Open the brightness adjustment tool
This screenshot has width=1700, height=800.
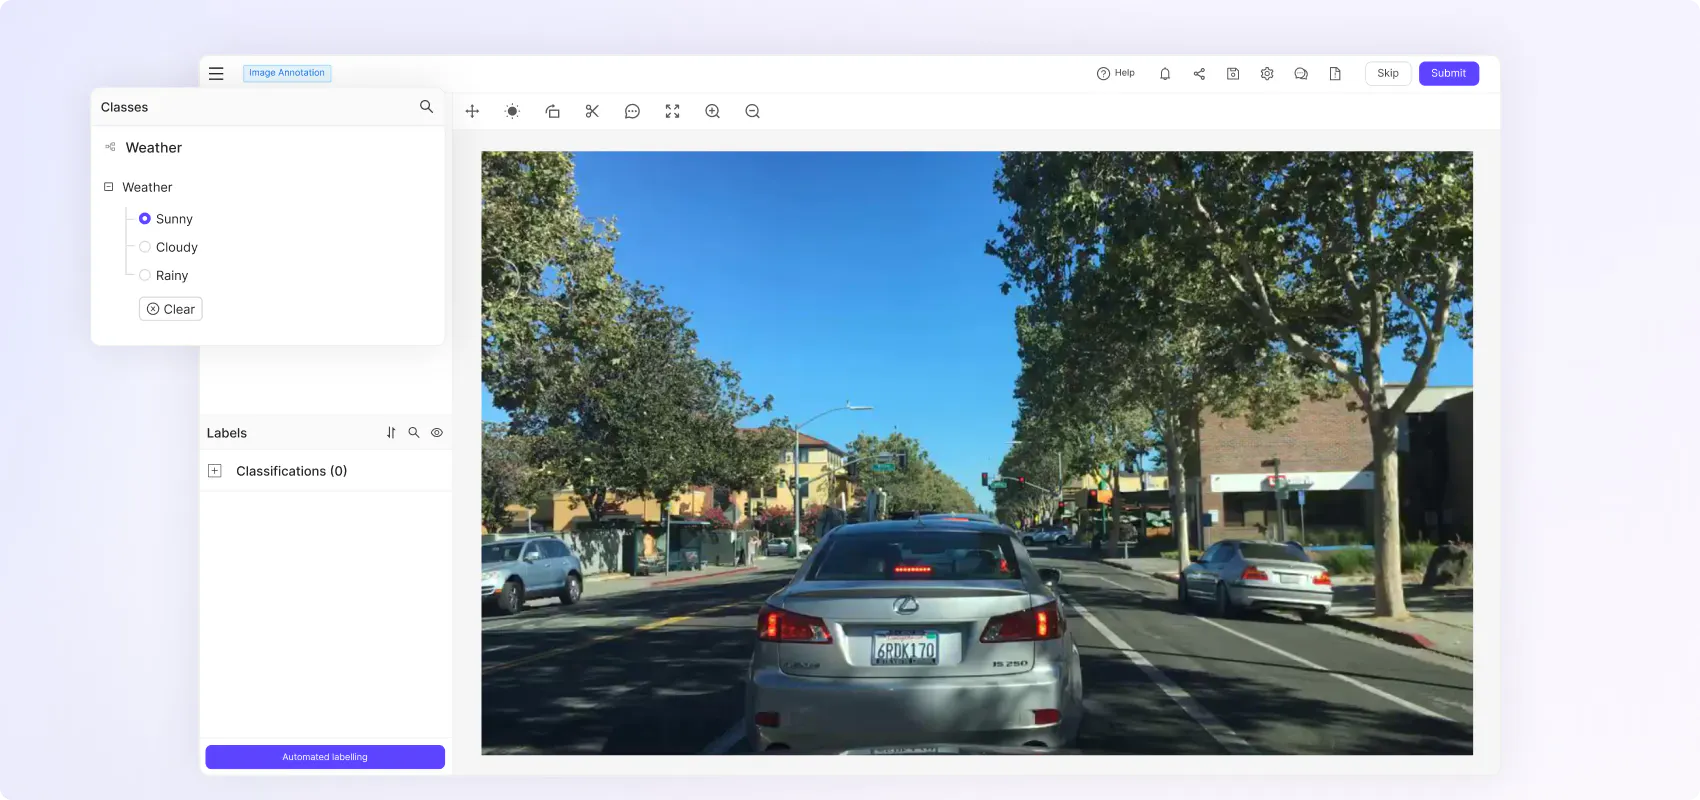[512, 111]
